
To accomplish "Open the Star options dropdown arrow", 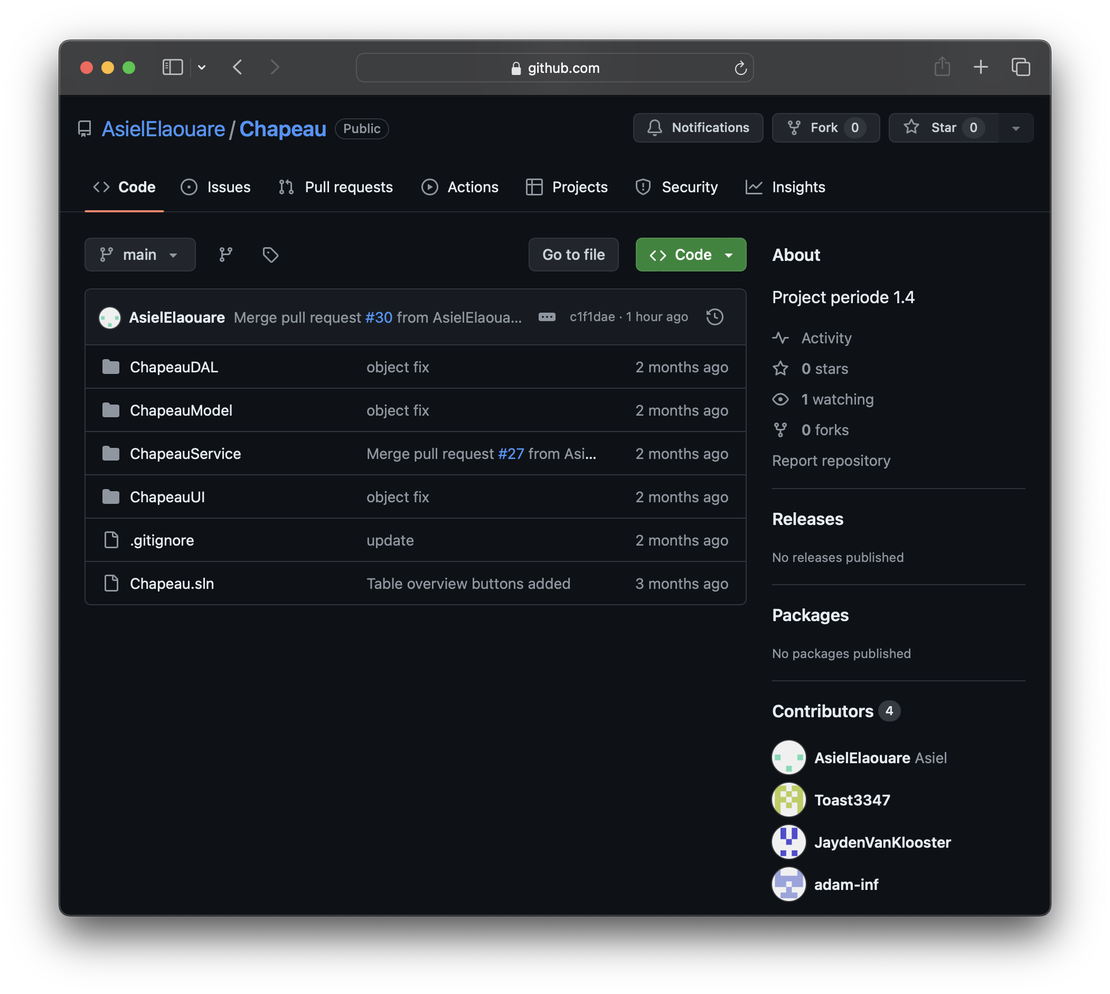I will click(x=1015, y=127).
